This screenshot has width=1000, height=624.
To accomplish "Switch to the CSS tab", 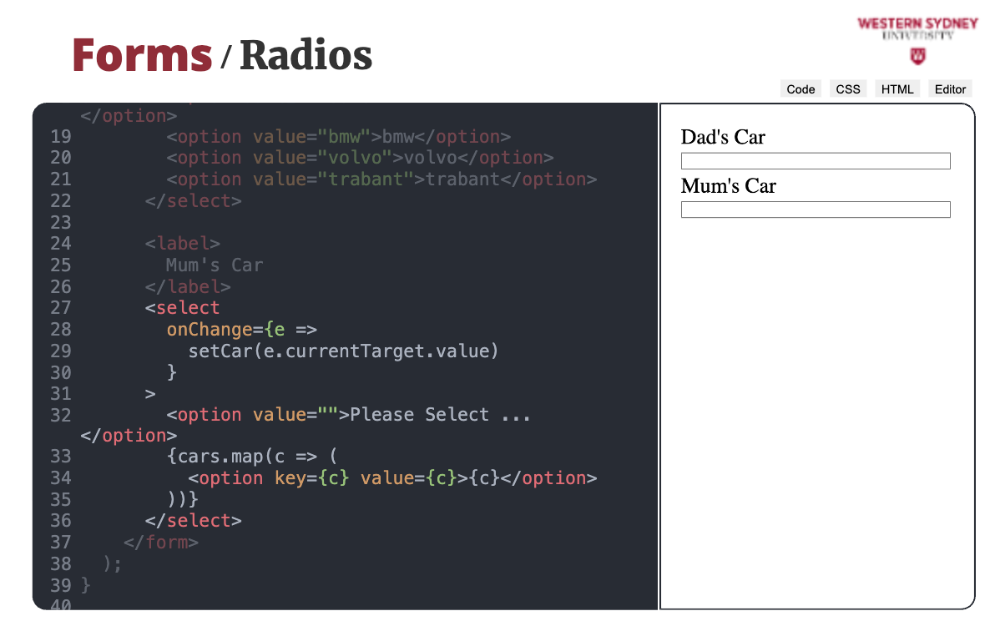I will point(848,89).
